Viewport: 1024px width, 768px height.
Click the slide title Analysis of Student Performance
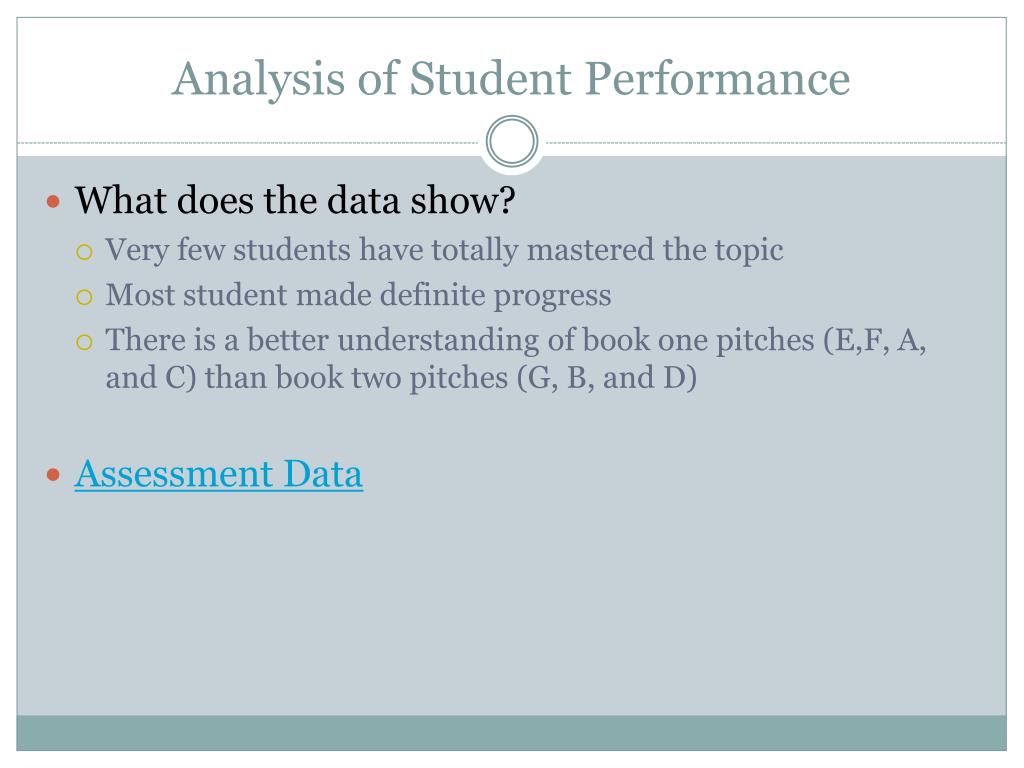click(x=511, y=79)
